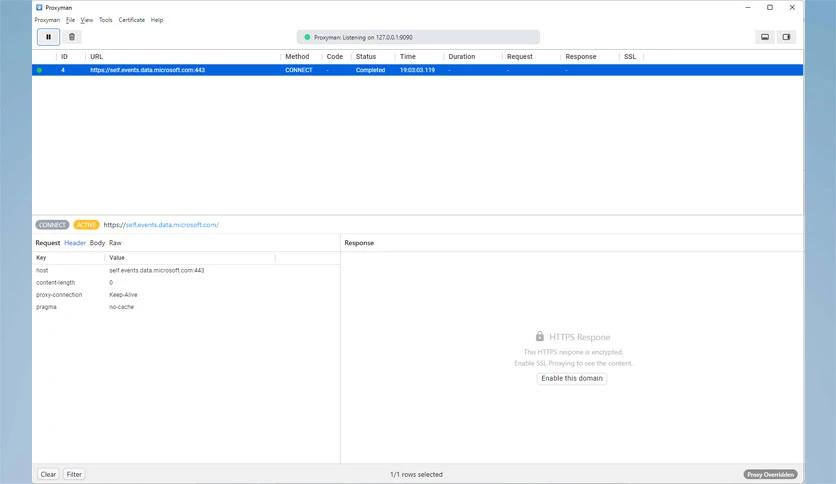The image size is (836, 484).
Task: Click the no-cache header value
Action: click(122, 307)
